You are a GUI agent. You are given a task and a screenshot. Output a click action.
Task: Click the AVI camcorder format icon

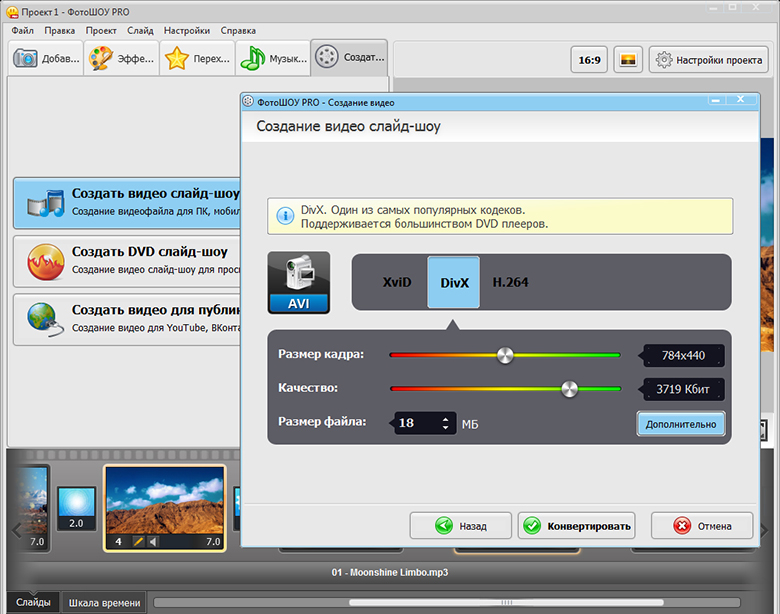point(298,282)
